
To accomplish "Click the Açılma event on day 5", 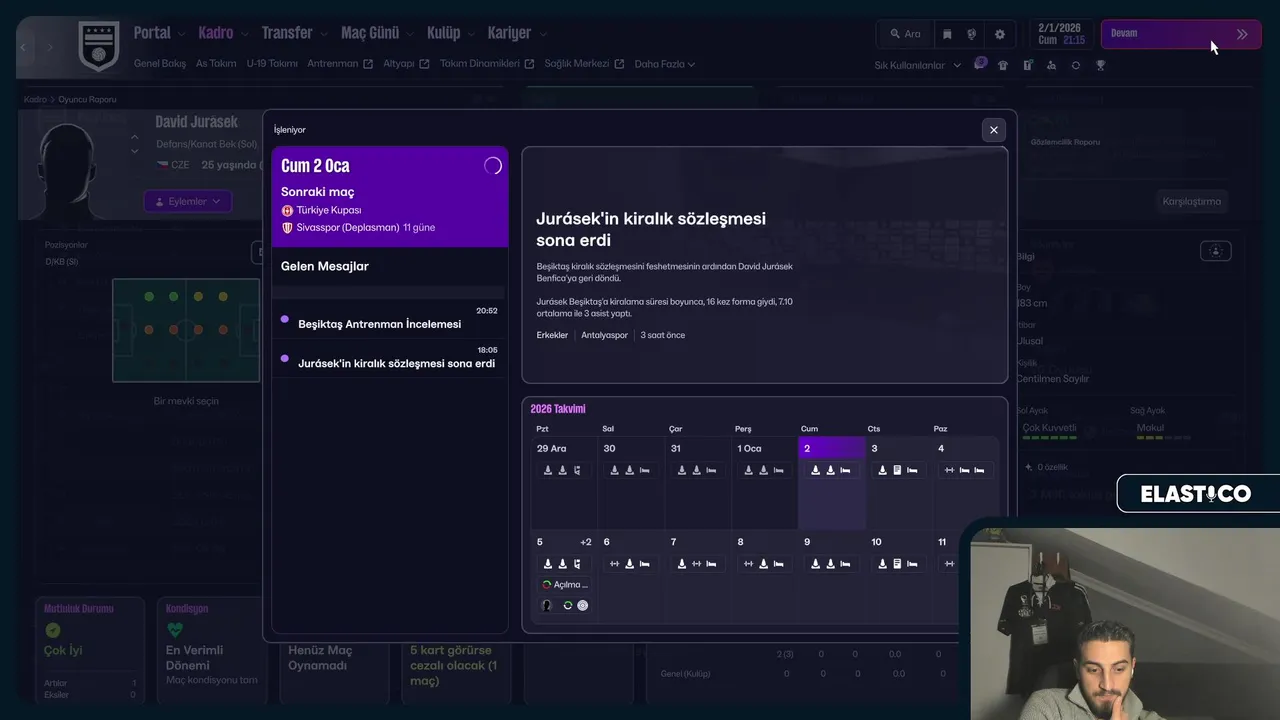I will click(564, 584).
